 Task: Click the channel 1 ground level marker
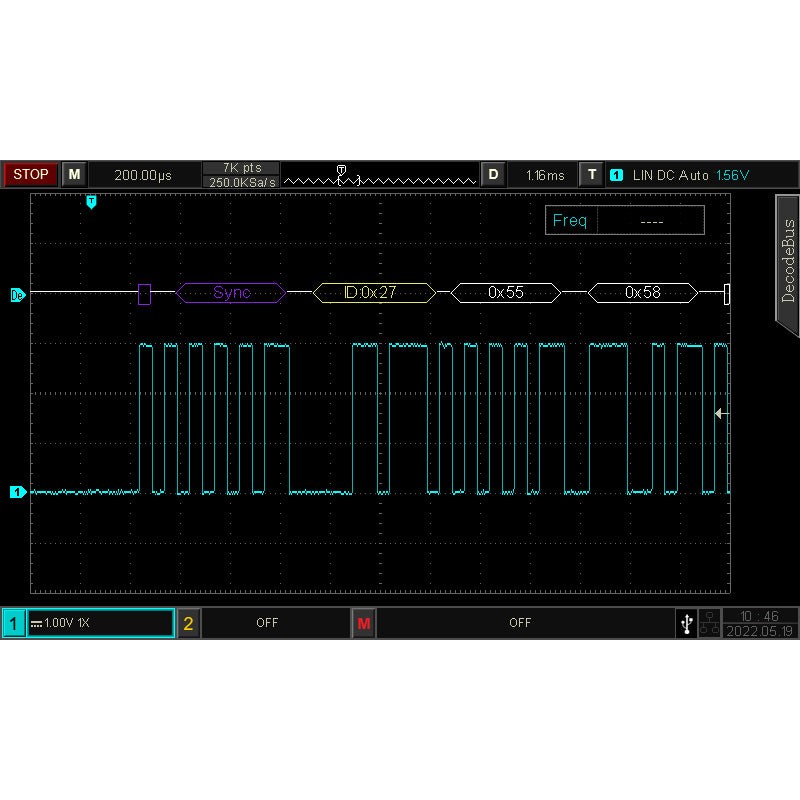tap(18, 492)
